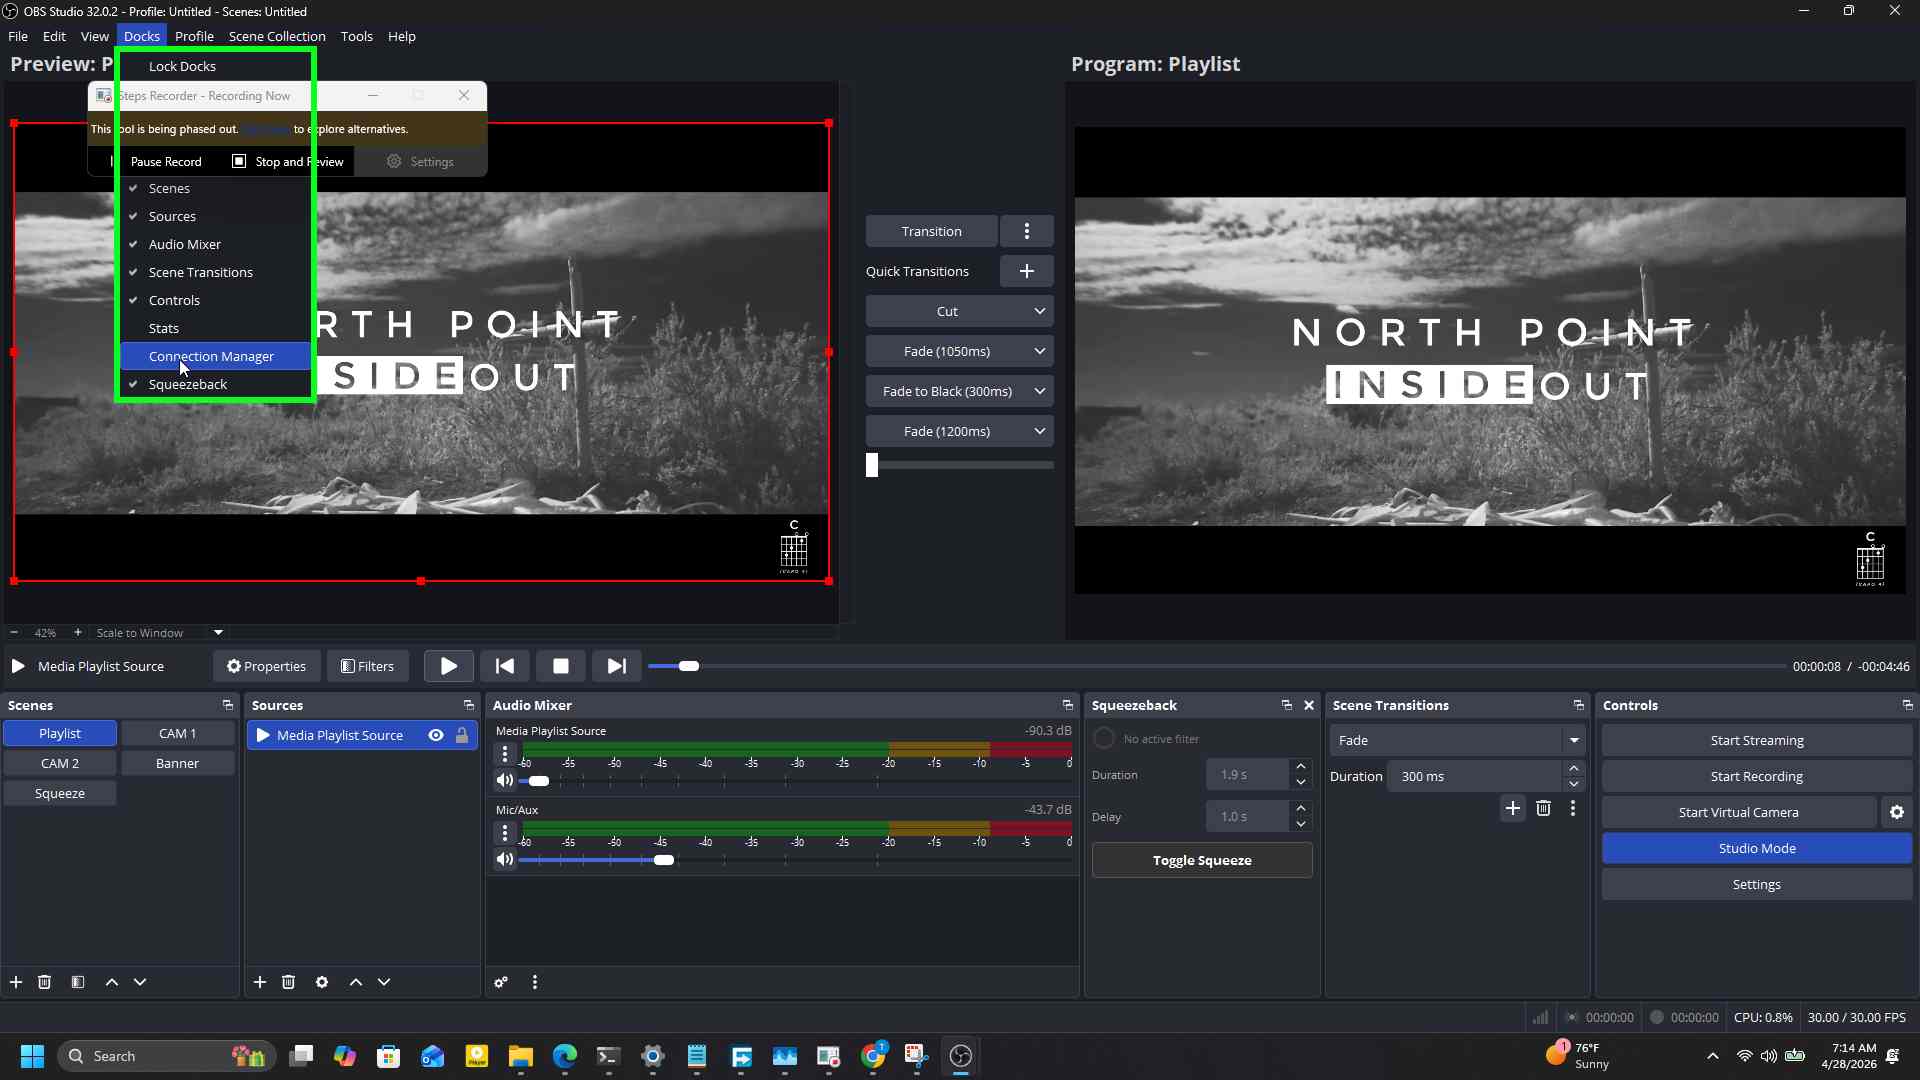Add a quick transition with plus button
The height and width of the screenshot is (1080, 1920).
tap(1027, 271)
